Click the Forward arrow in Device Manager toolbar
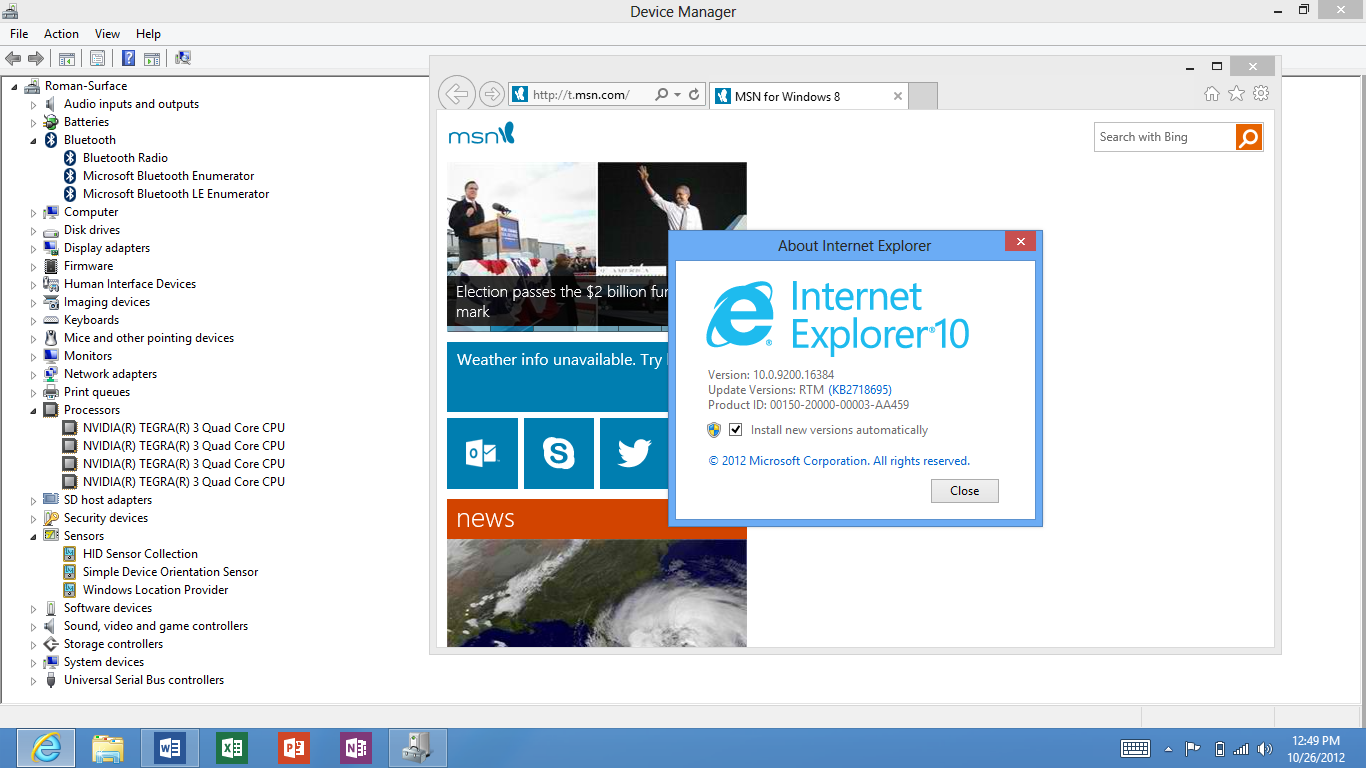 click(x=36, y=59)
